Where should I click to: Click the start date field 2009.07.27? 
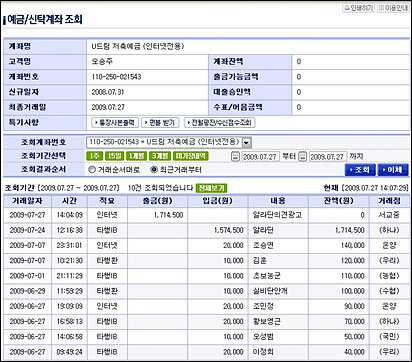260,157
